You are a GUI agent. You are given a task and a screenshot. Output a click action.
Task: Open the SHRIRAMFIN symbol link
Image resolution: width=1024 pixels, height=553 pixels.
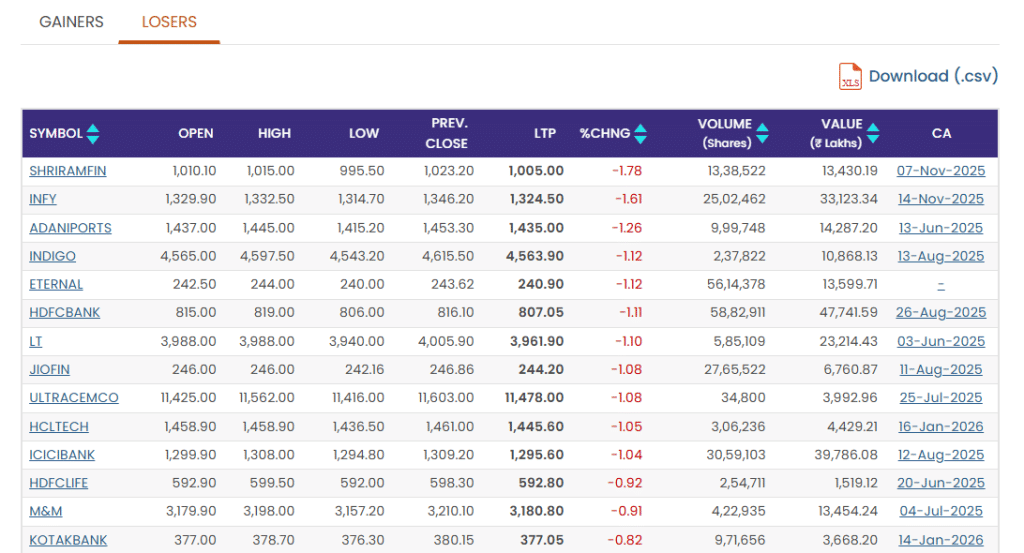(x=68, y=171)
